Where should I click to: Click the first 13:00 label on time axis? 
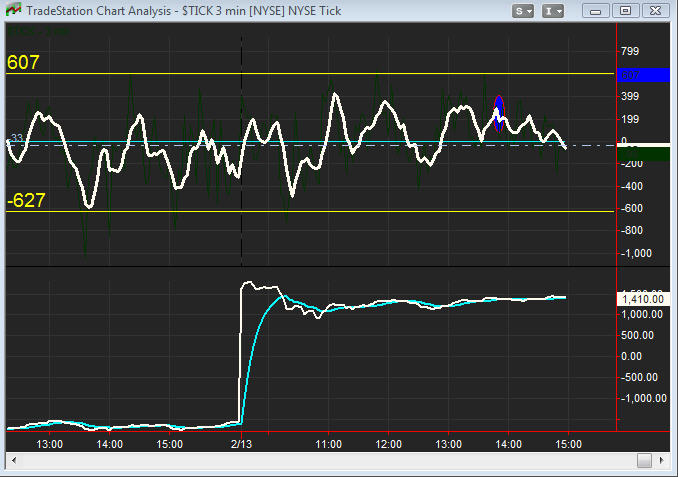[x=49, y=444]
